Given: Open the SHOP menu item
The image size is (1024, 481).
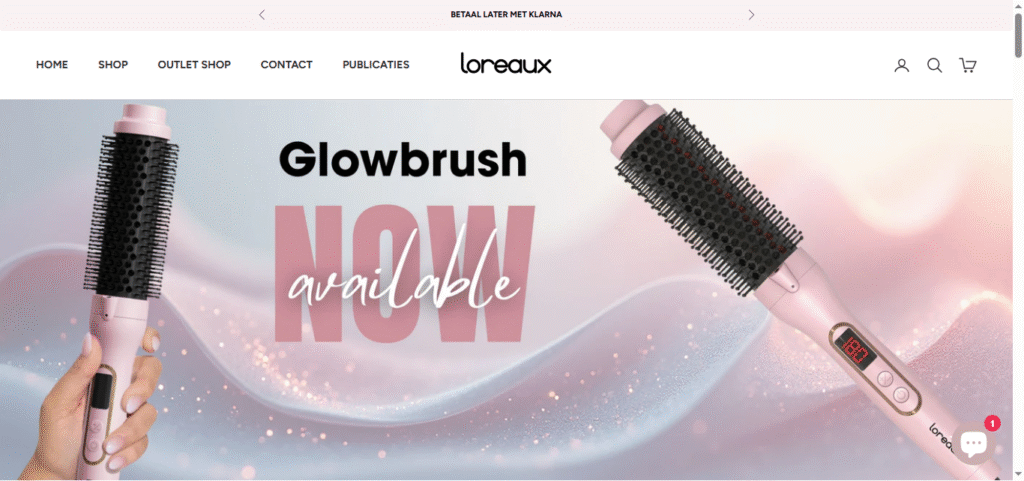Looking at the screenshot, I should (113, 65).
